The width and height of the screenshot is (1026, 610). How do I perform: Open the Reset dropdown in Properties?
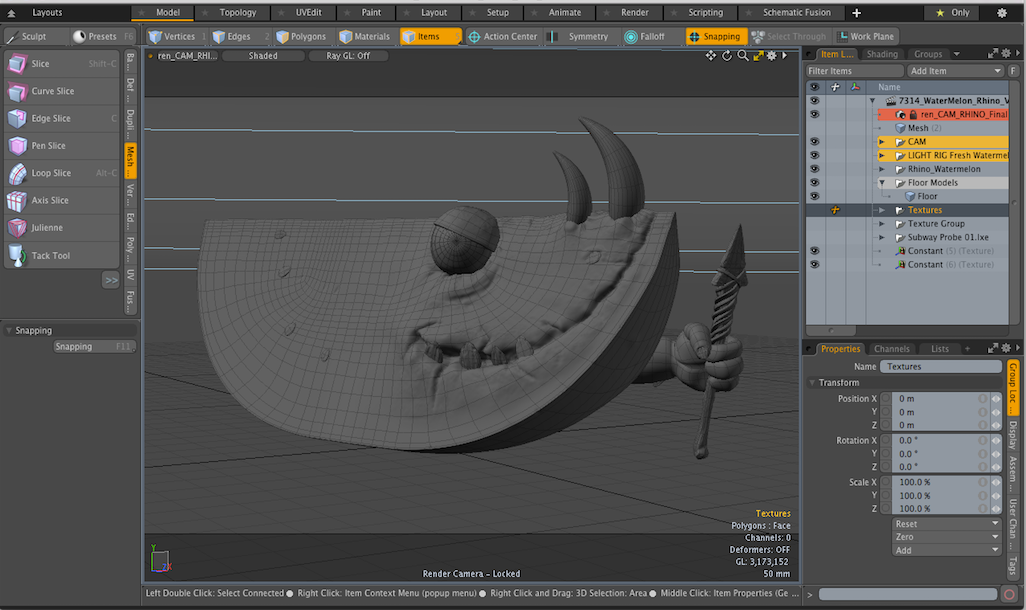(947, 524)
